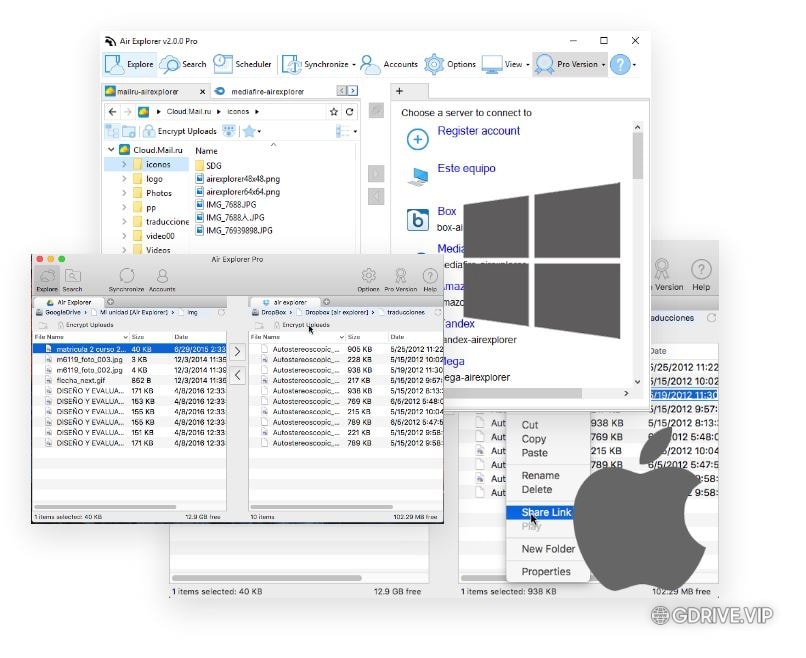Image resolution: width=806 pixels, height=658 pixels.
Task: Choose Share Link in the context menu
Action: (546, 513)
